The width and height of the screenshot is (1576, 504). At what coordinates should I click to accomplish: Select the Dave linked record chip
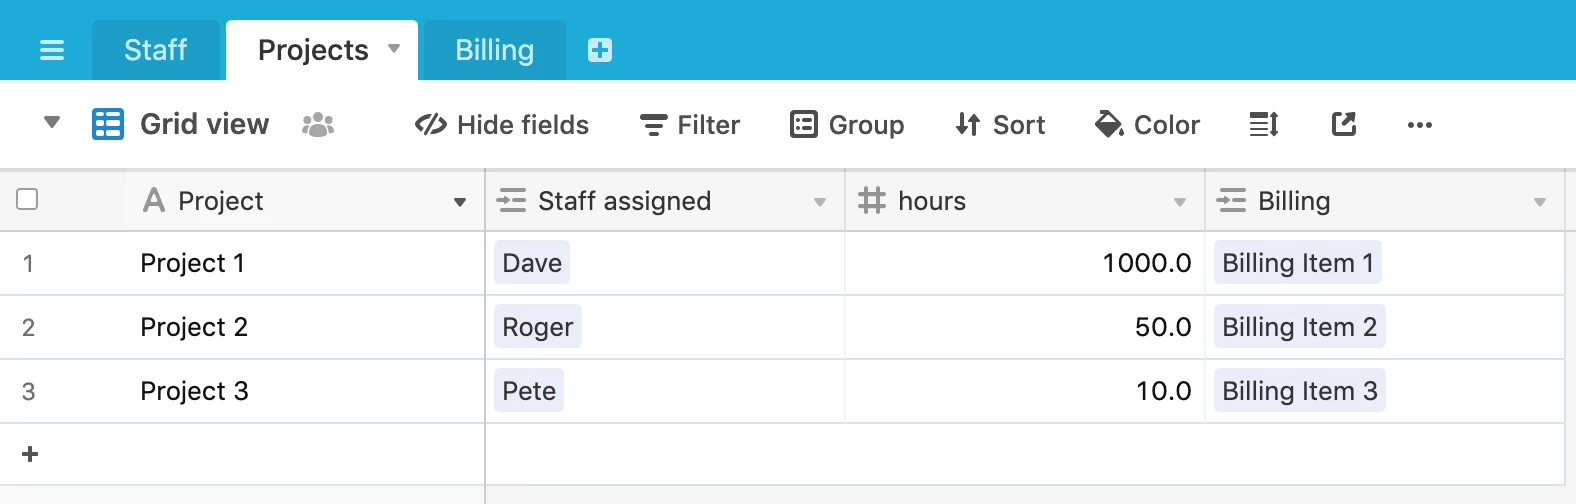coord(532,263)
